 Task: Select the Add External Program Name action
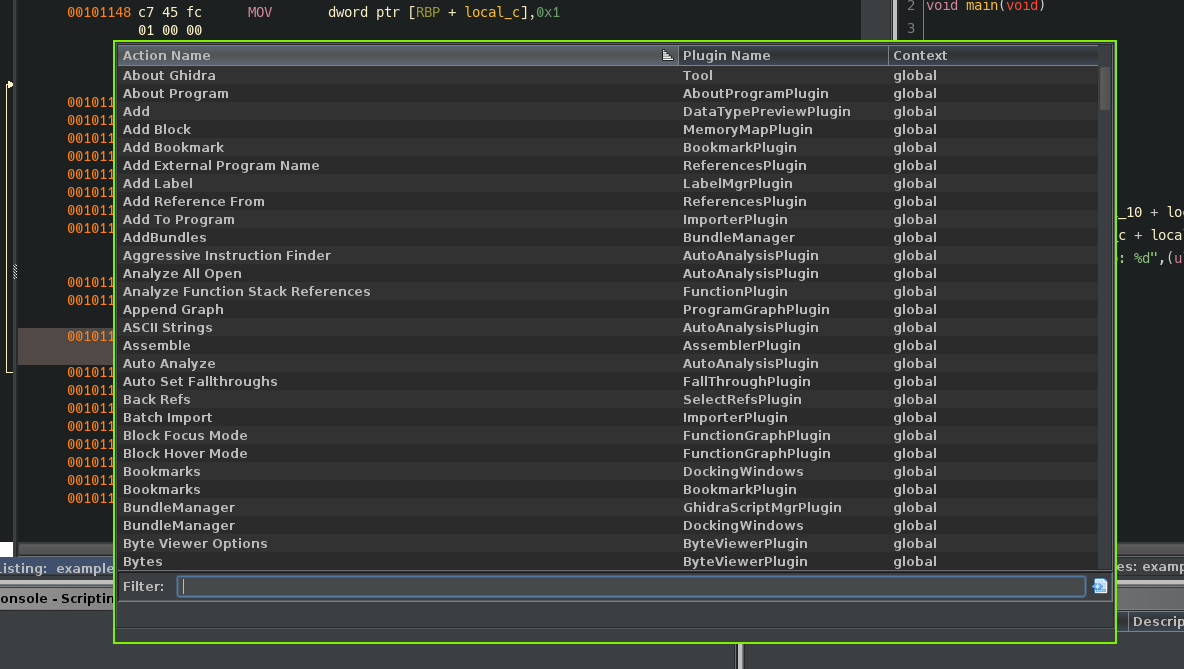608,165
